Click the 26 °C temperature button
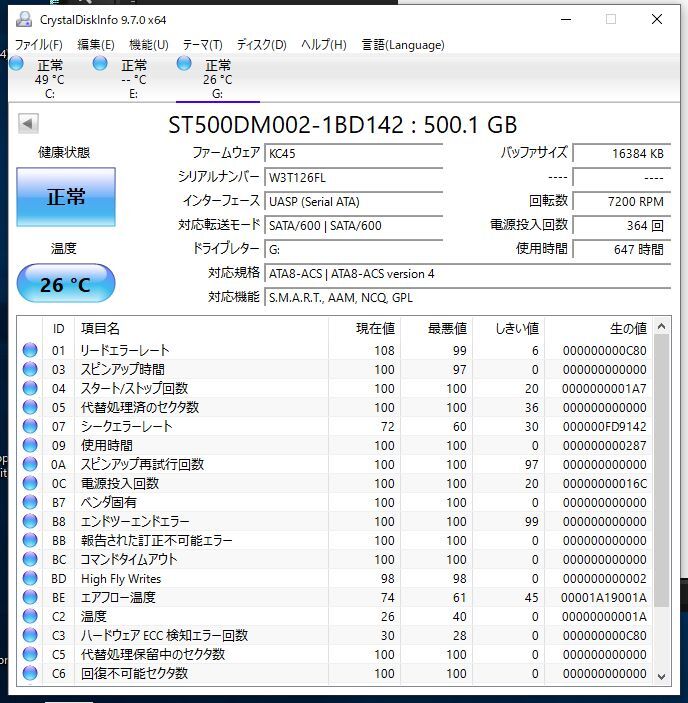Viewport: 688px width, 703px height. click(66, 284)
